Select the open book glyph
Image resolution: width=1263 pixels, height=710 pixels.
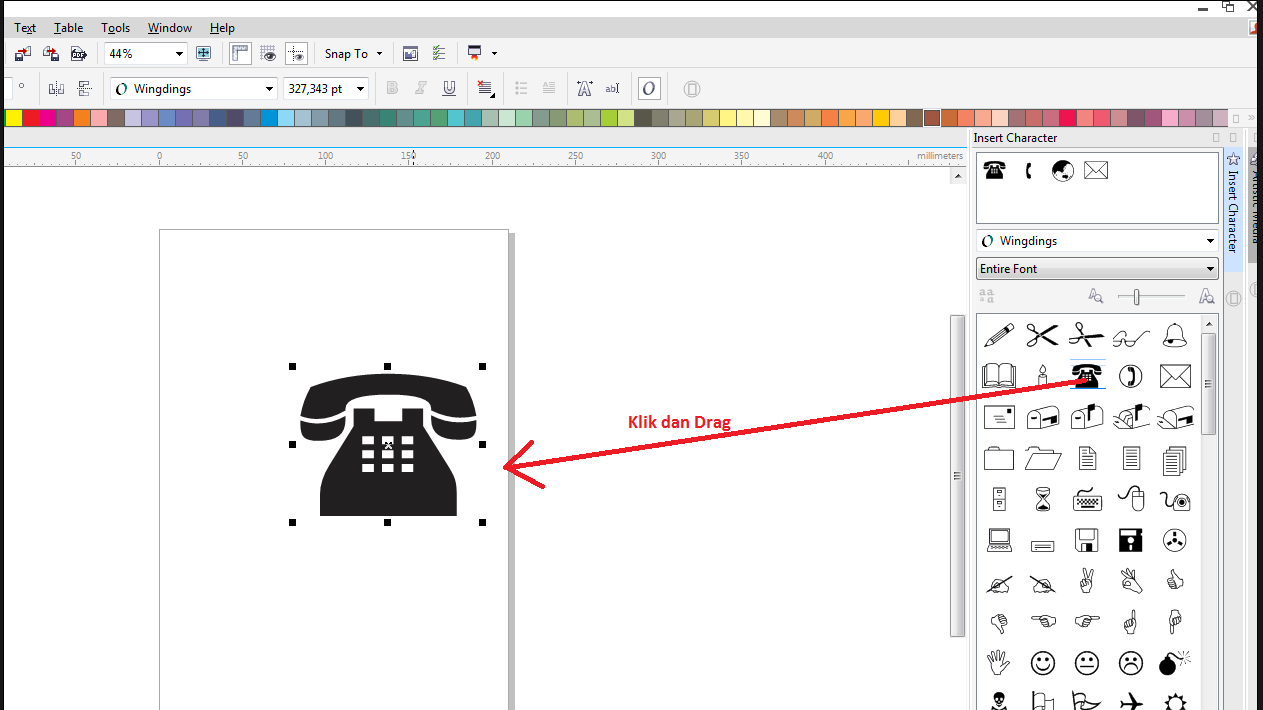point(999,376)
